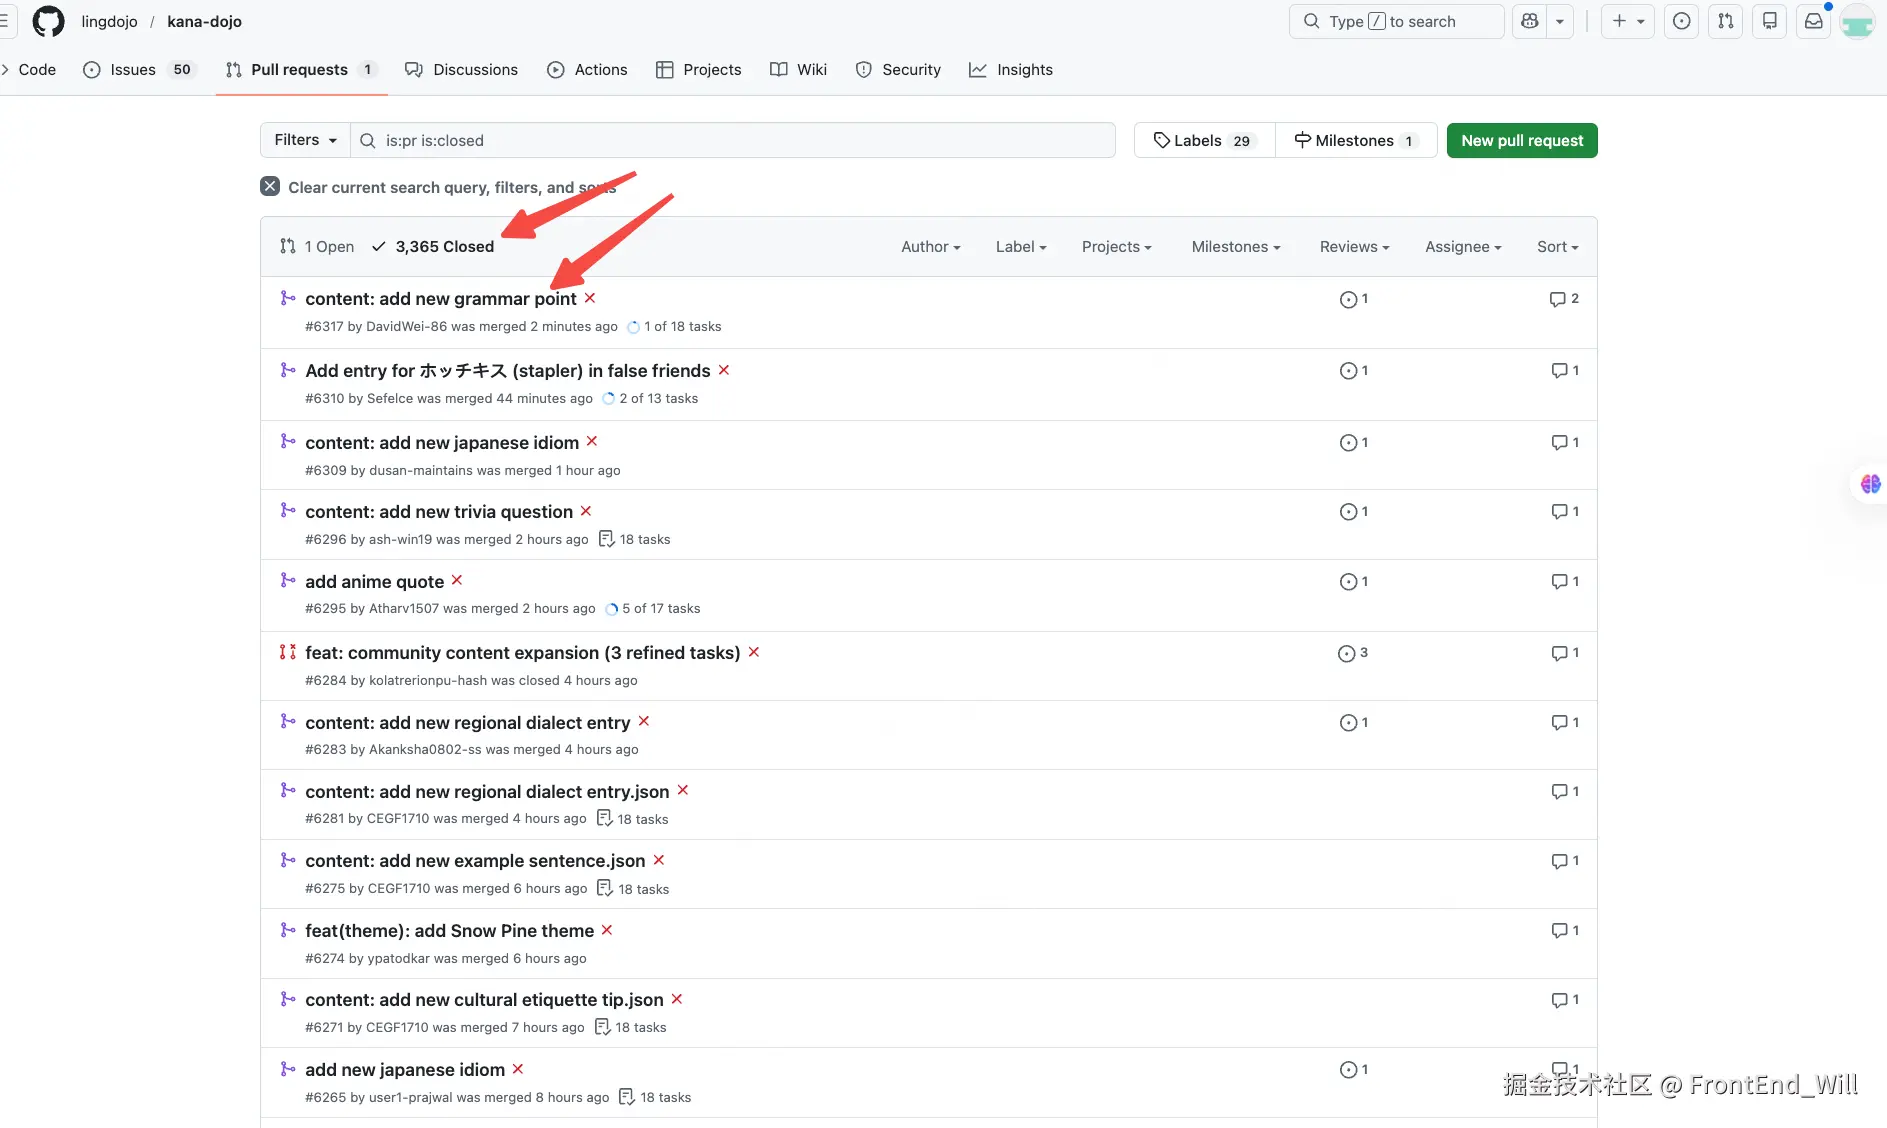
Task: Click author DavidWei-86 on PR #6317
Action: [x=406, y=326]
